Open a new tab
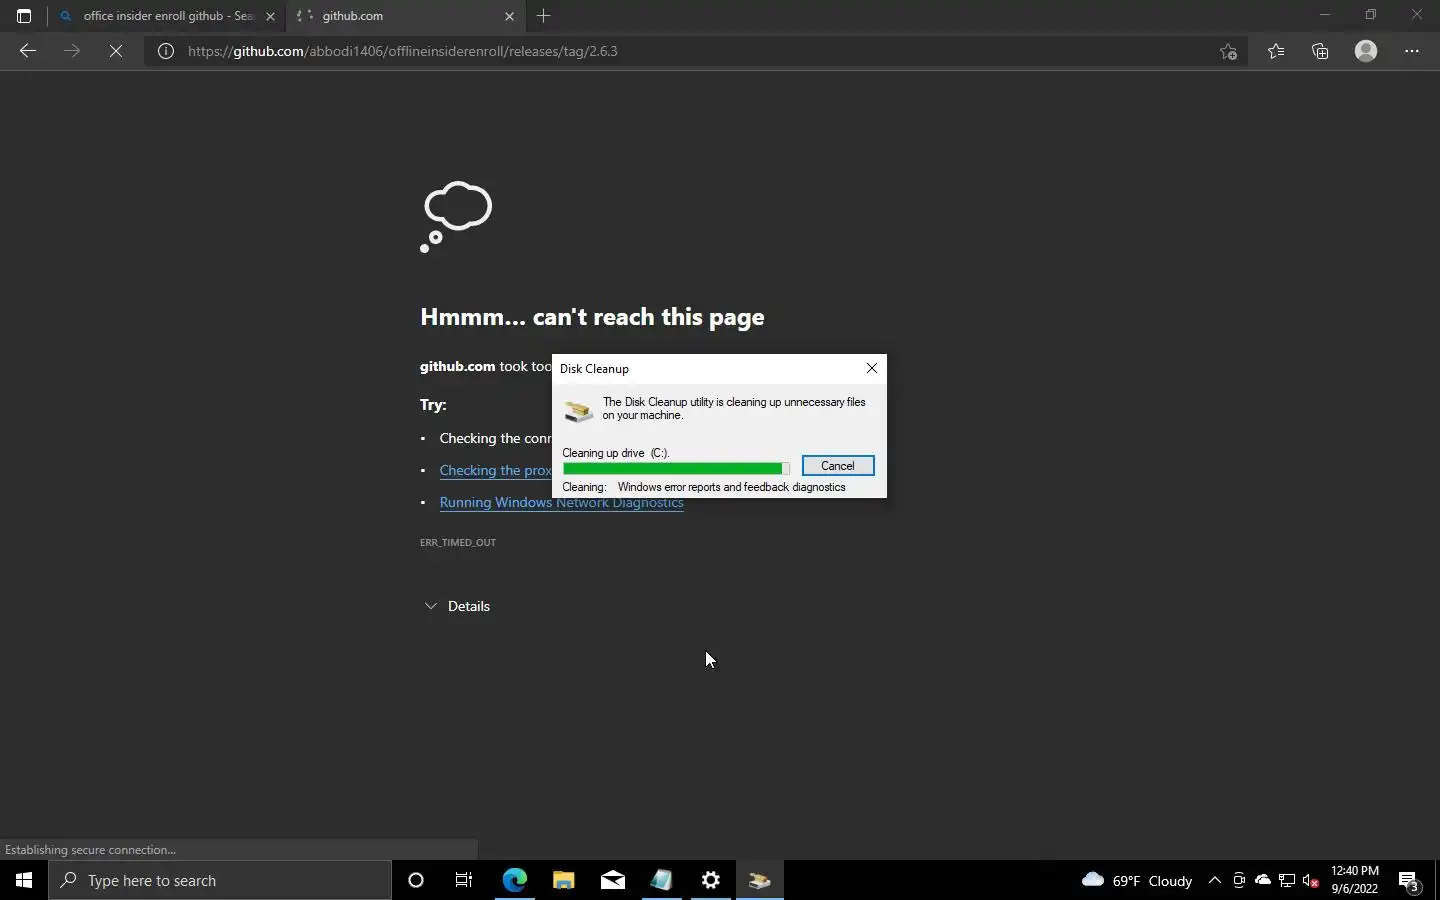The image size is (1440, 900). 544,16
